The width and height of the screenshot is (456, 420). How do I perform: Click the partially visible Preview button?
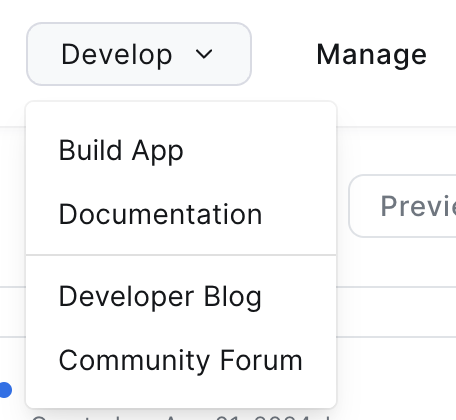point(402,206)
